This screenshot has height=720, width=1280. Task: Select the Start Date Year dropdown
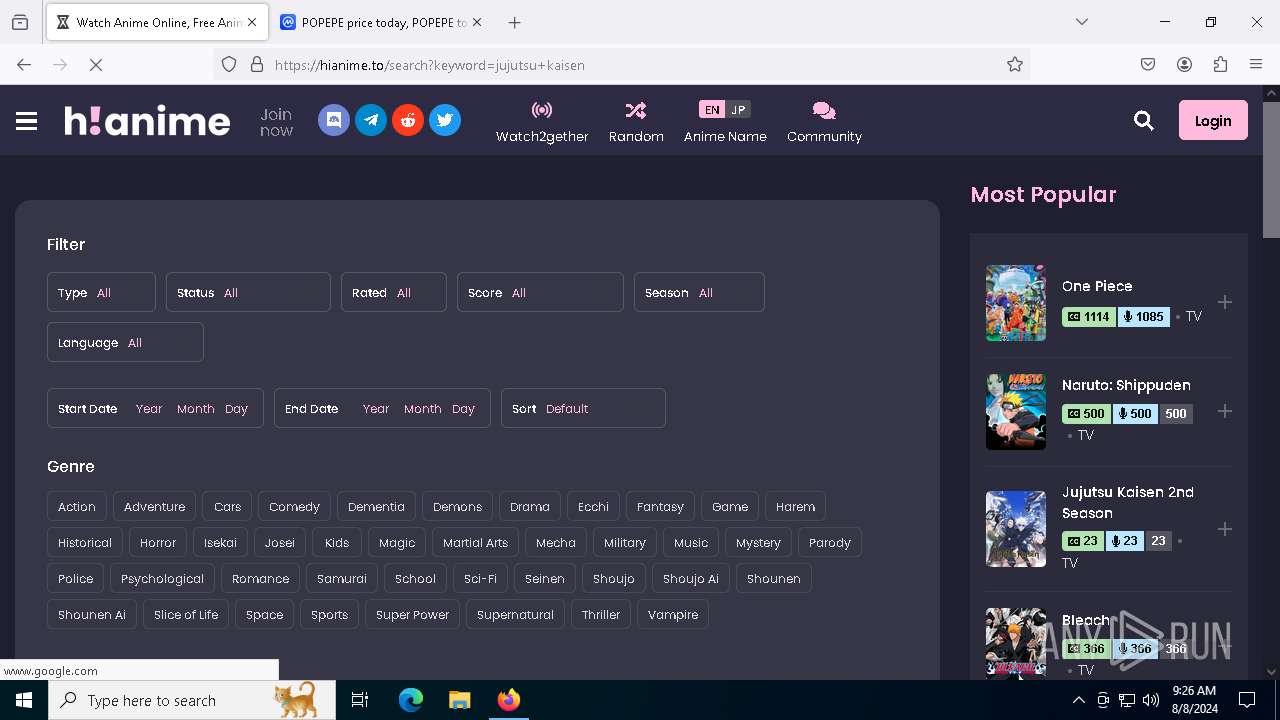pos(149,409)
